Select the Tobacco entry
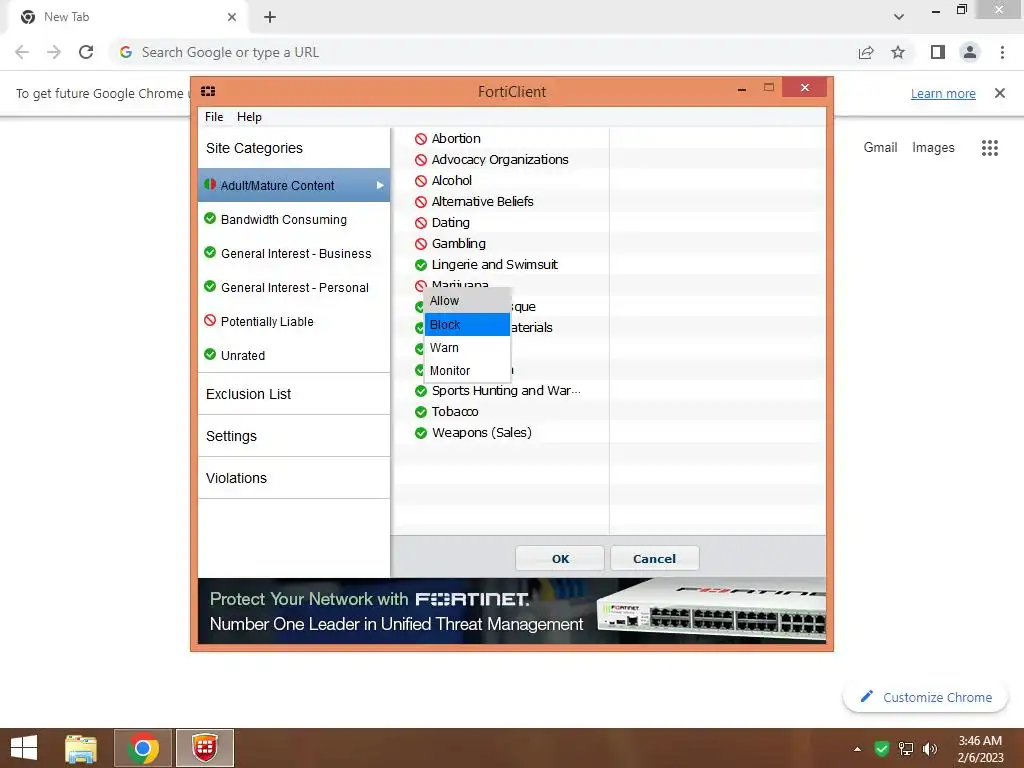The image size is (1024, 768). coord(455,412)
